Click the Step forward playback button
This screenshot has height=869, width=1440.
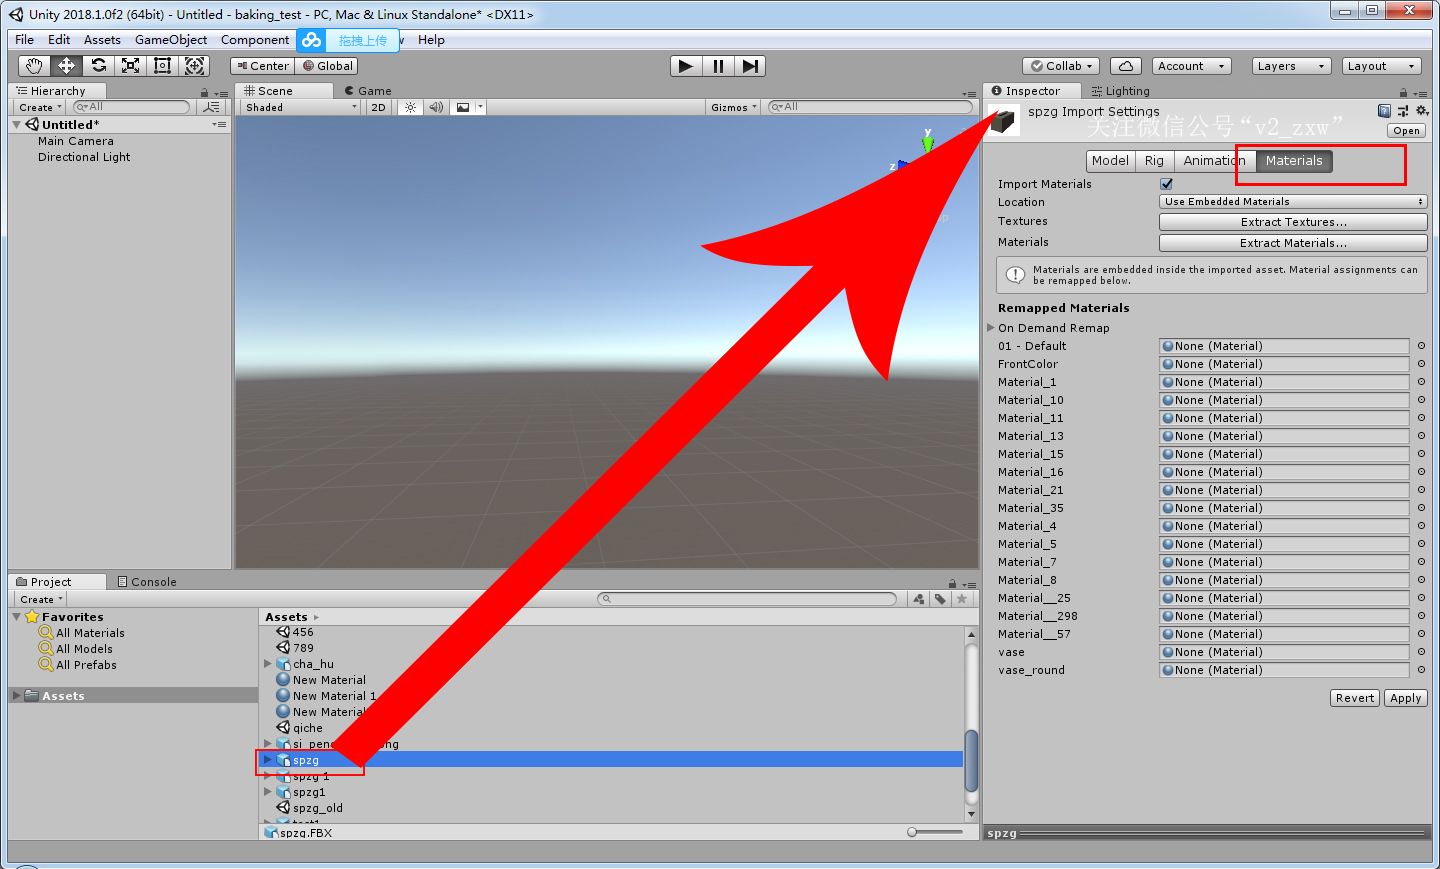coord(750,66)
